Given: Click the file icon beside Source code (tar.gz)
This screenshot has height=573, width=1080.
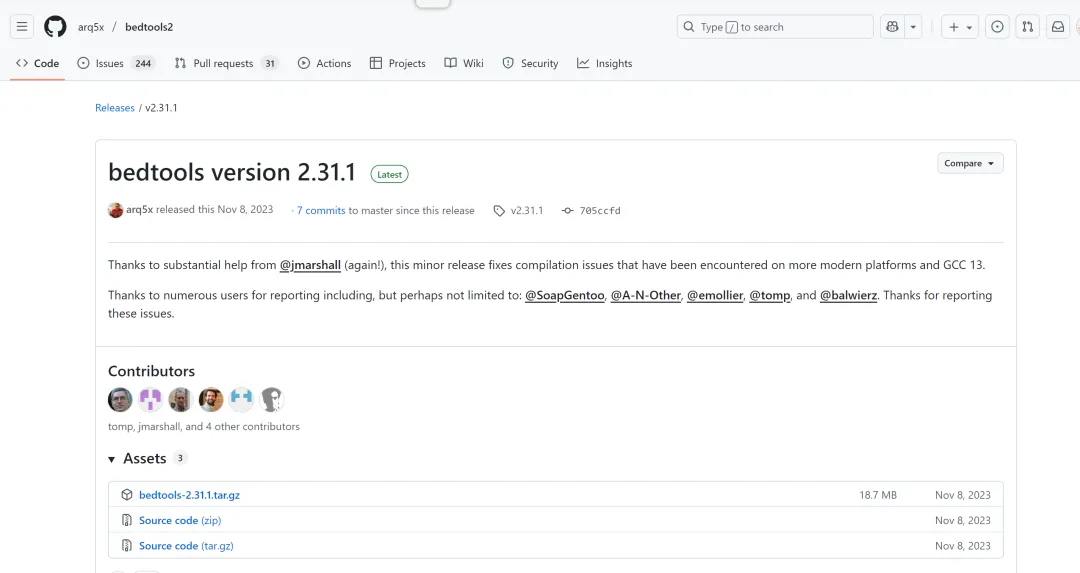Looking at the screenshot, I should coord(127,546).
